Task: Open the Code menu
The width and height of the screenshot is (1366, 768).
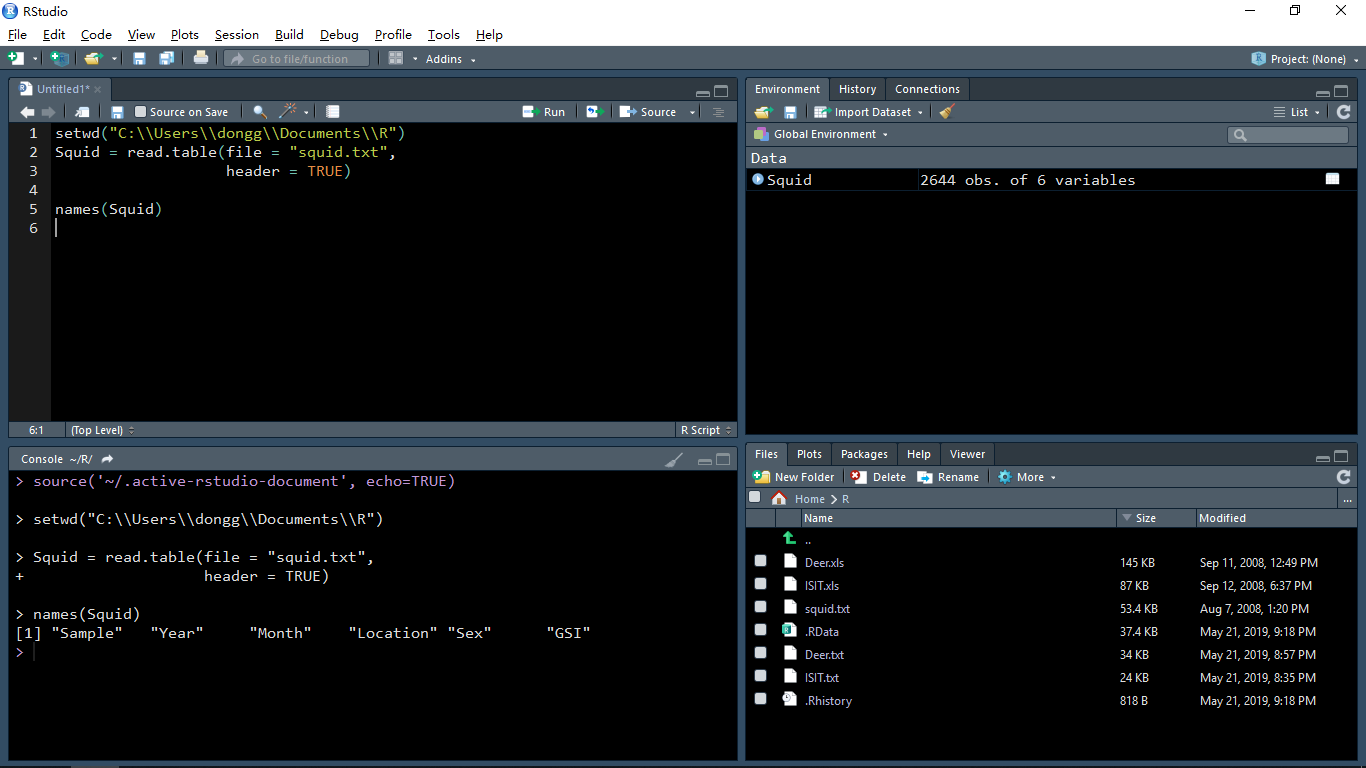Action: [x=96, y=34]
